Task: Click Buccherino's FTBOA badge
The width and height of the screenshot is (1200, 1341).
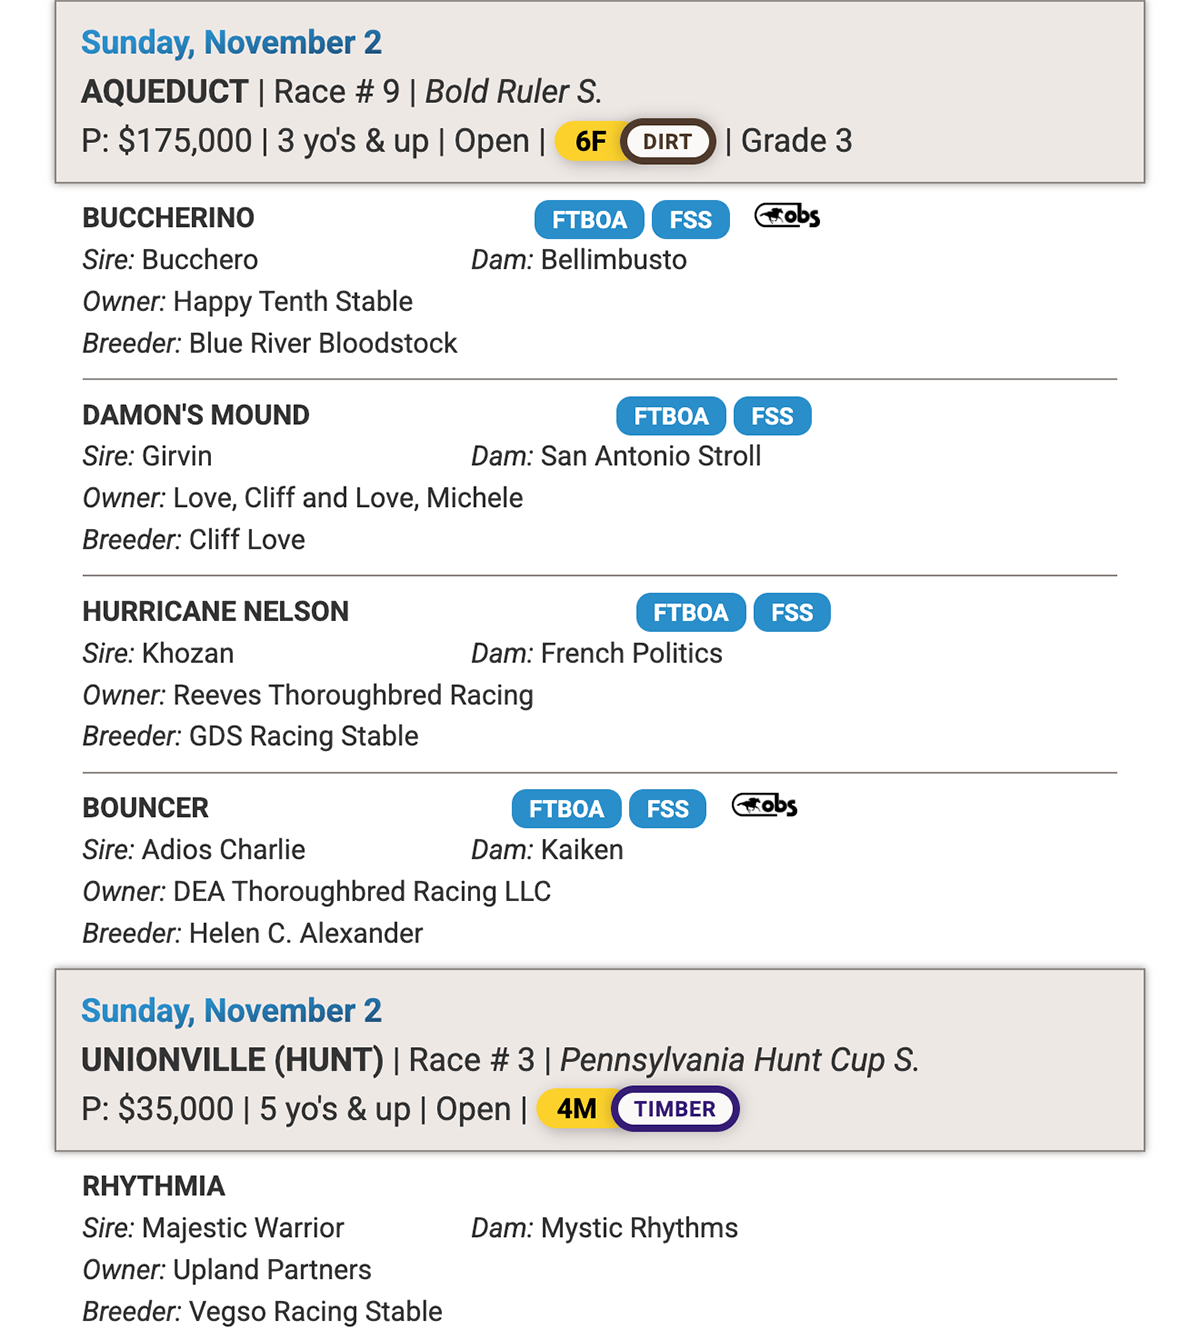Action: pos(589,220)
